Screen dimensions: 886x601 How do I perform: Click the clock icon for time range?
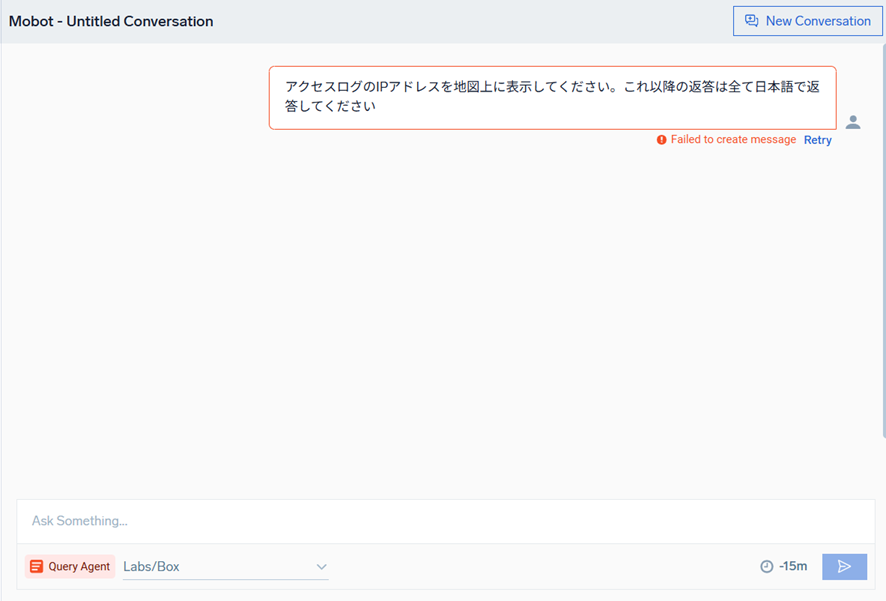coord(767,567)
